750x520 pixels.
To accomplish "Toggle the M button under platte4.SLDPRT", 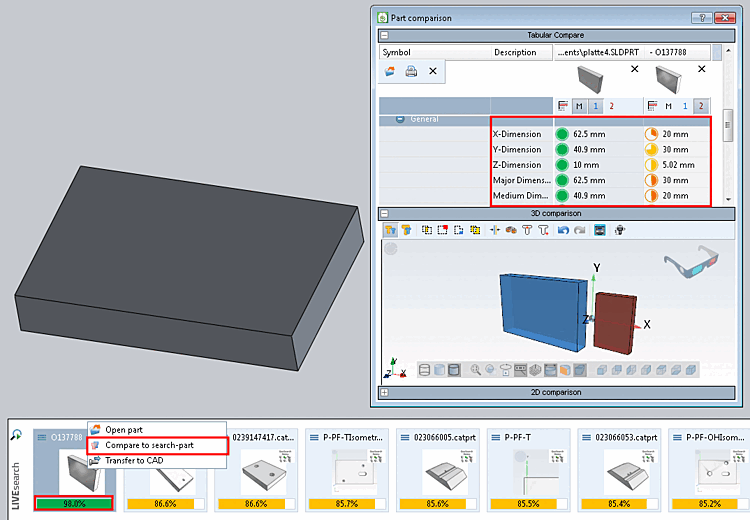I will click(x=579, y=106).
